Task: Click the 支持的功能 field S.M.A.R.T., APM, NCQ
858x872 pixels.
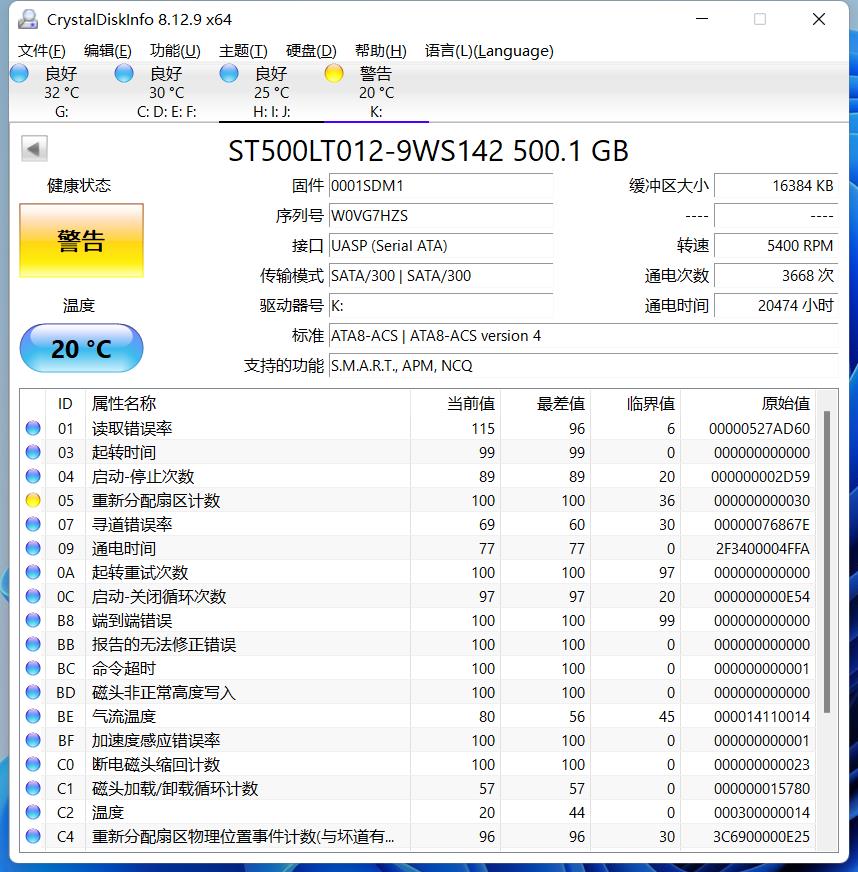Action: pyautogui.click(x=583, y=366)
